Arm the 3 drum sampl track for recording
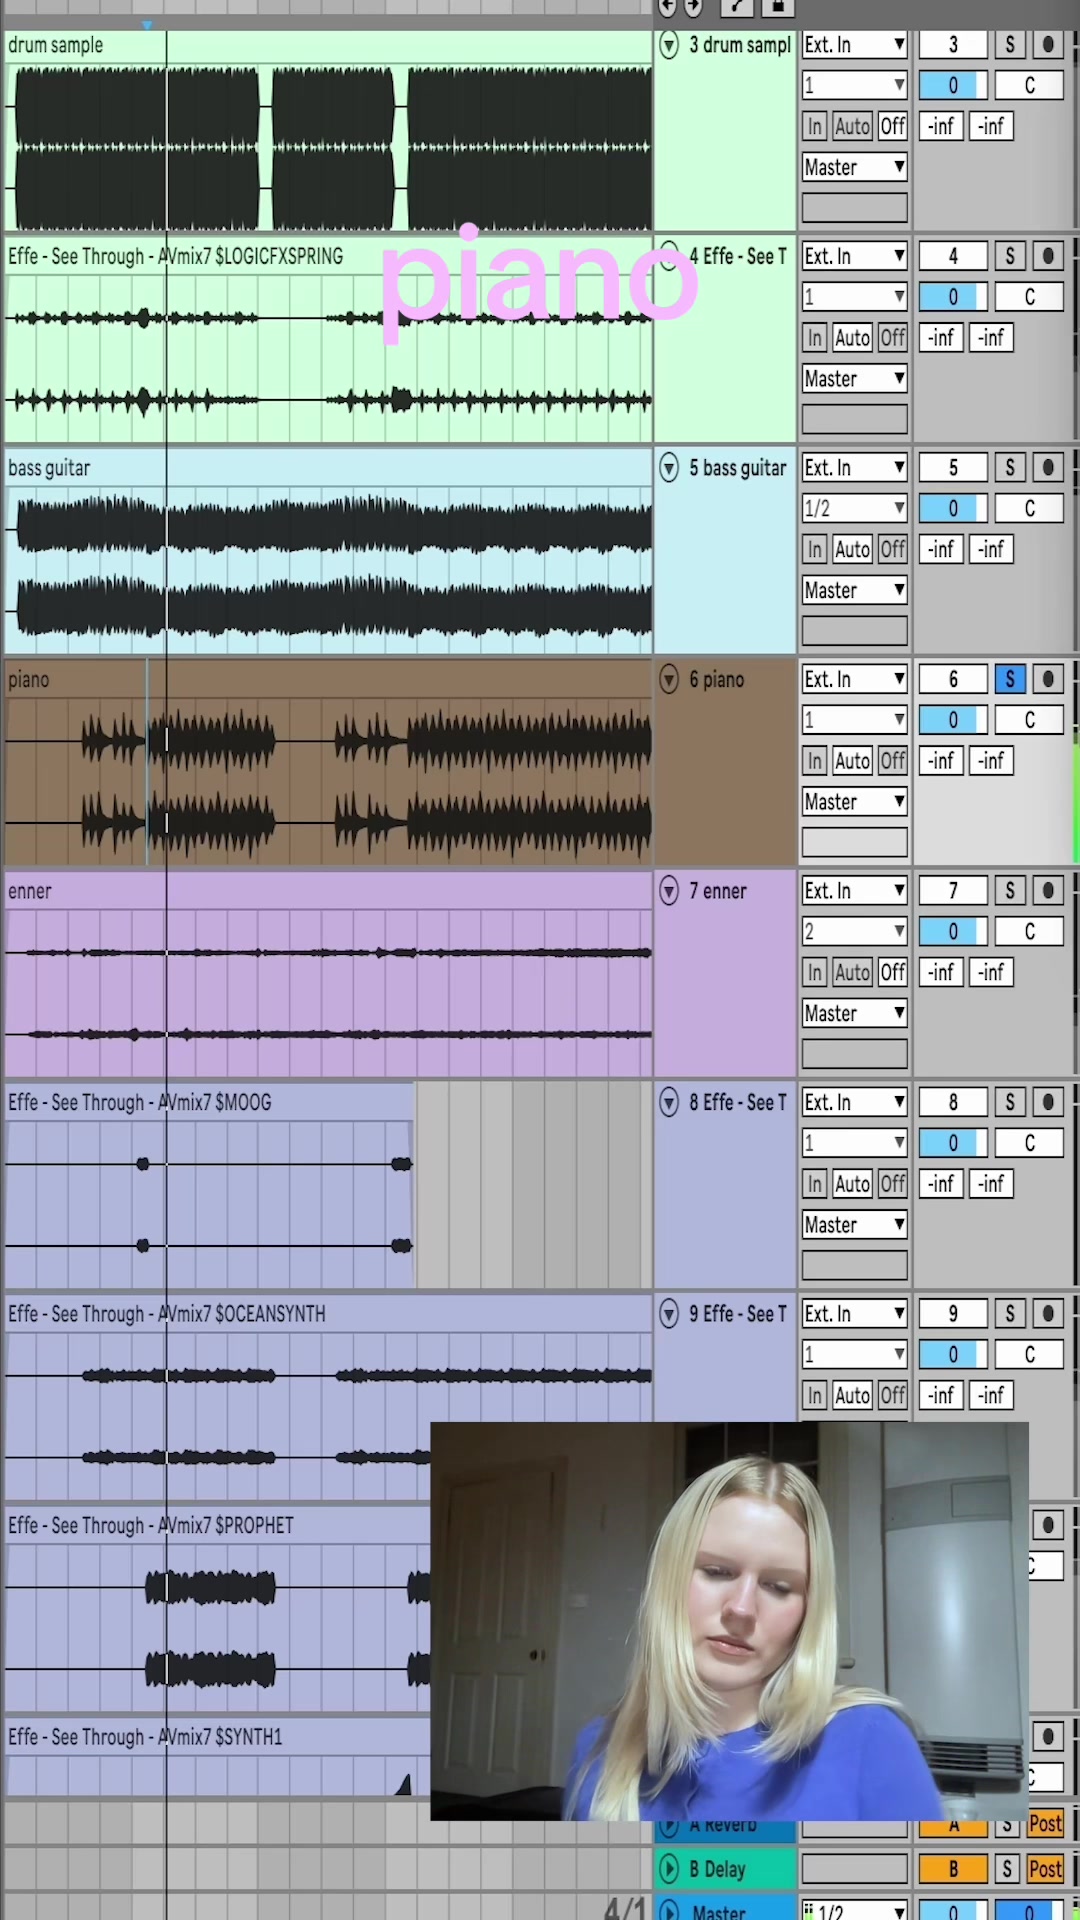Viewport: 1080px width, 1920px height. click(1047, 44)
